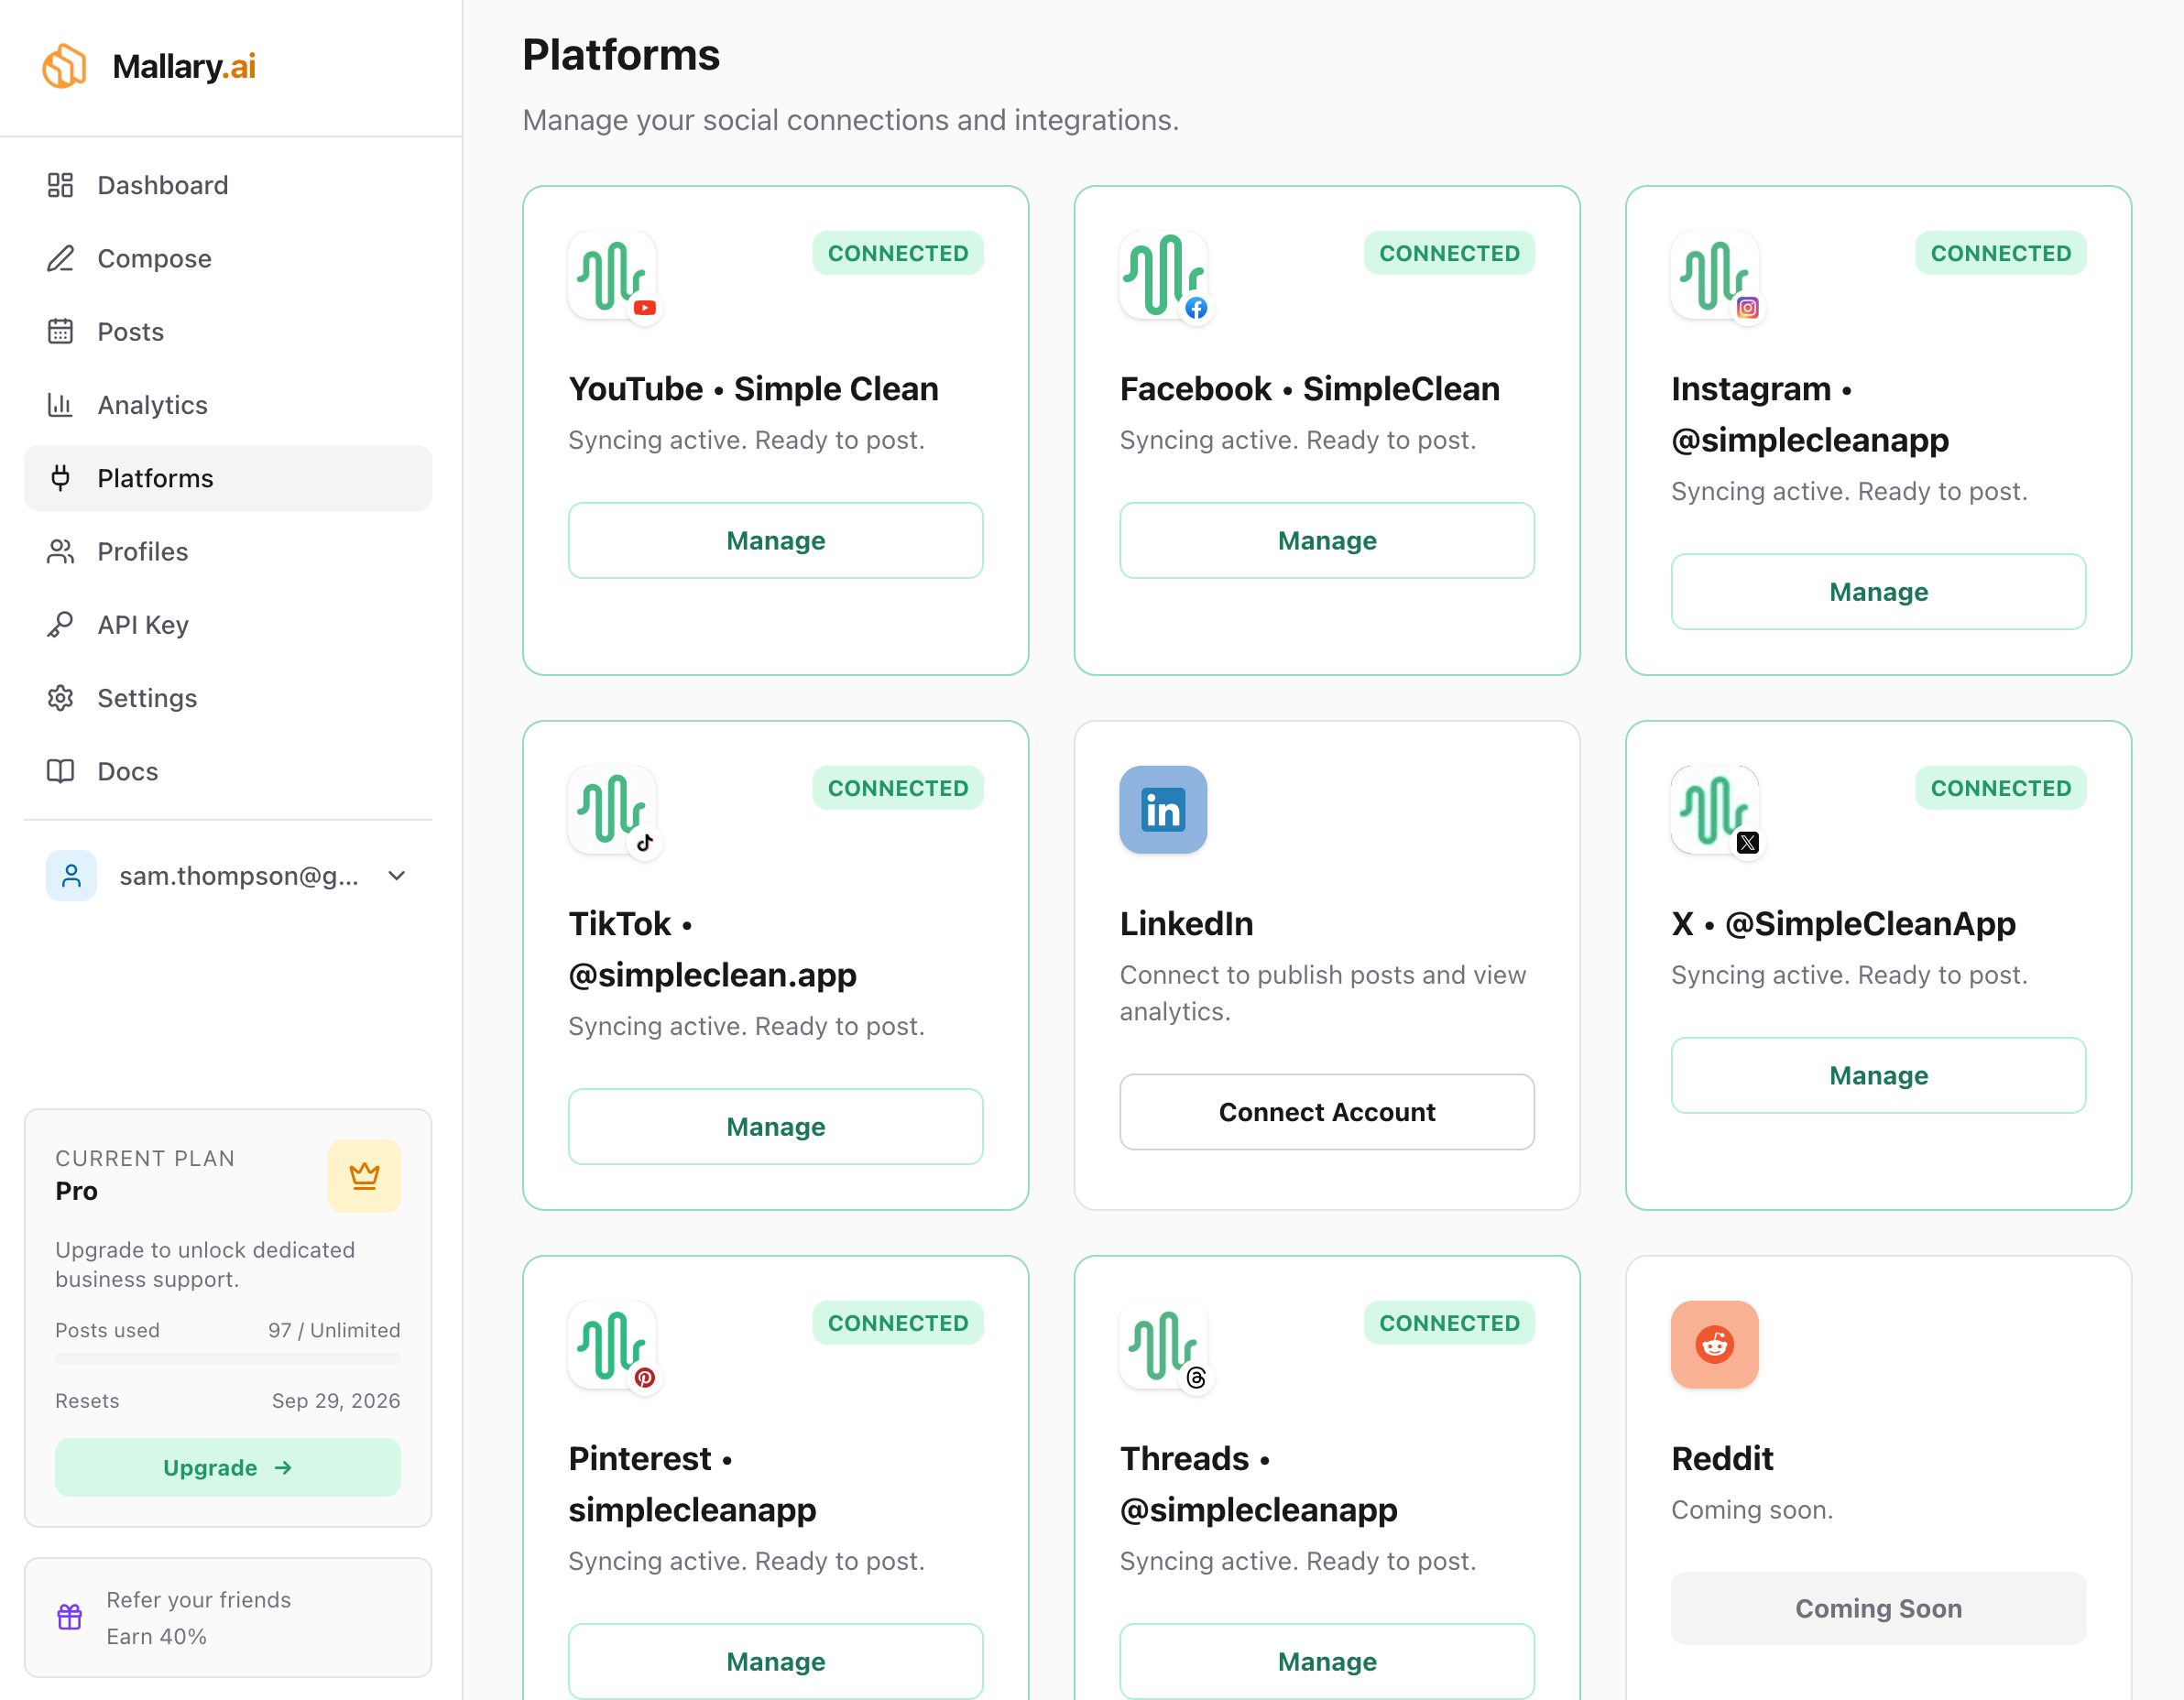
Task: Manage the Threads @simplecleanapp connection
Action: pos(1327,1662)
